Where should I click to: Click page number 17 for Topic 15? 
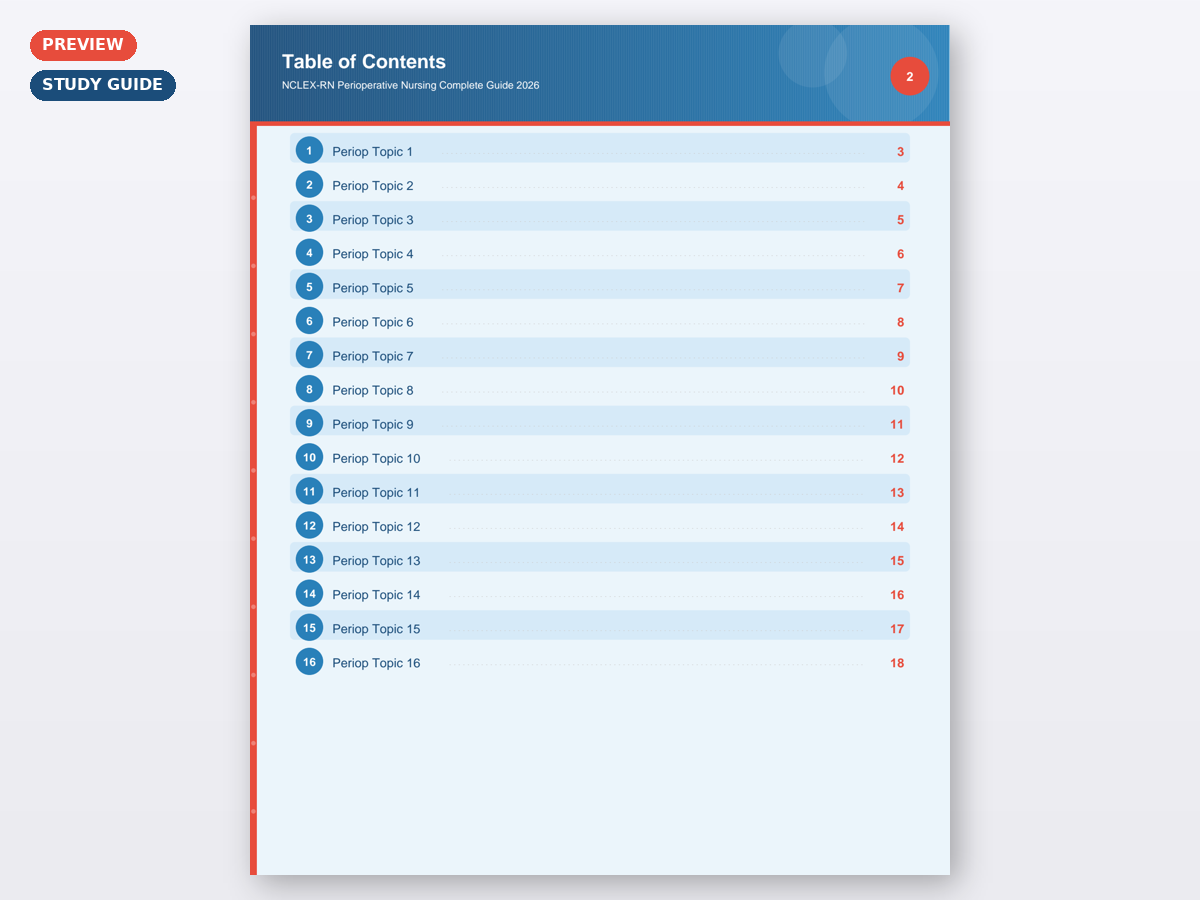[896, 629]
